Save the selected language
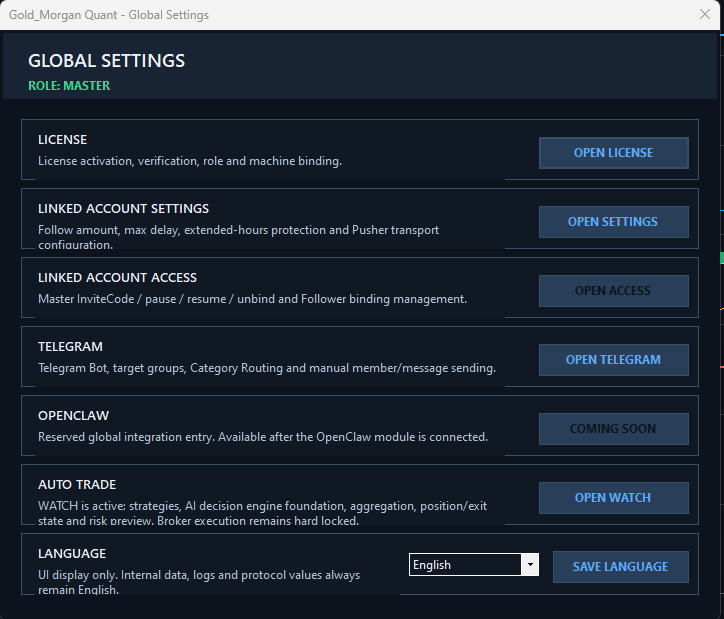The image size is (724, 619). click(621, 567)
